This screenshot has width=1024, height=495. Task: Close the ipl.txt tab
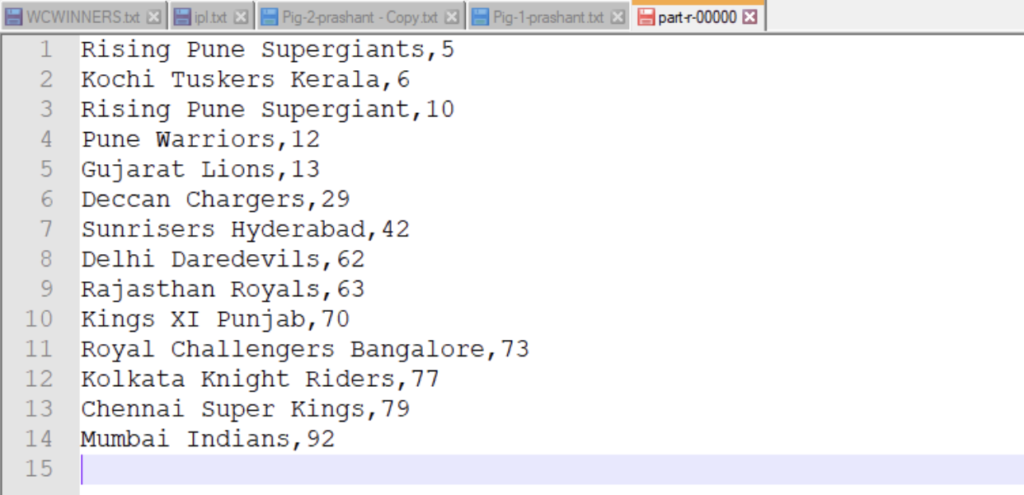coord(241,17)
